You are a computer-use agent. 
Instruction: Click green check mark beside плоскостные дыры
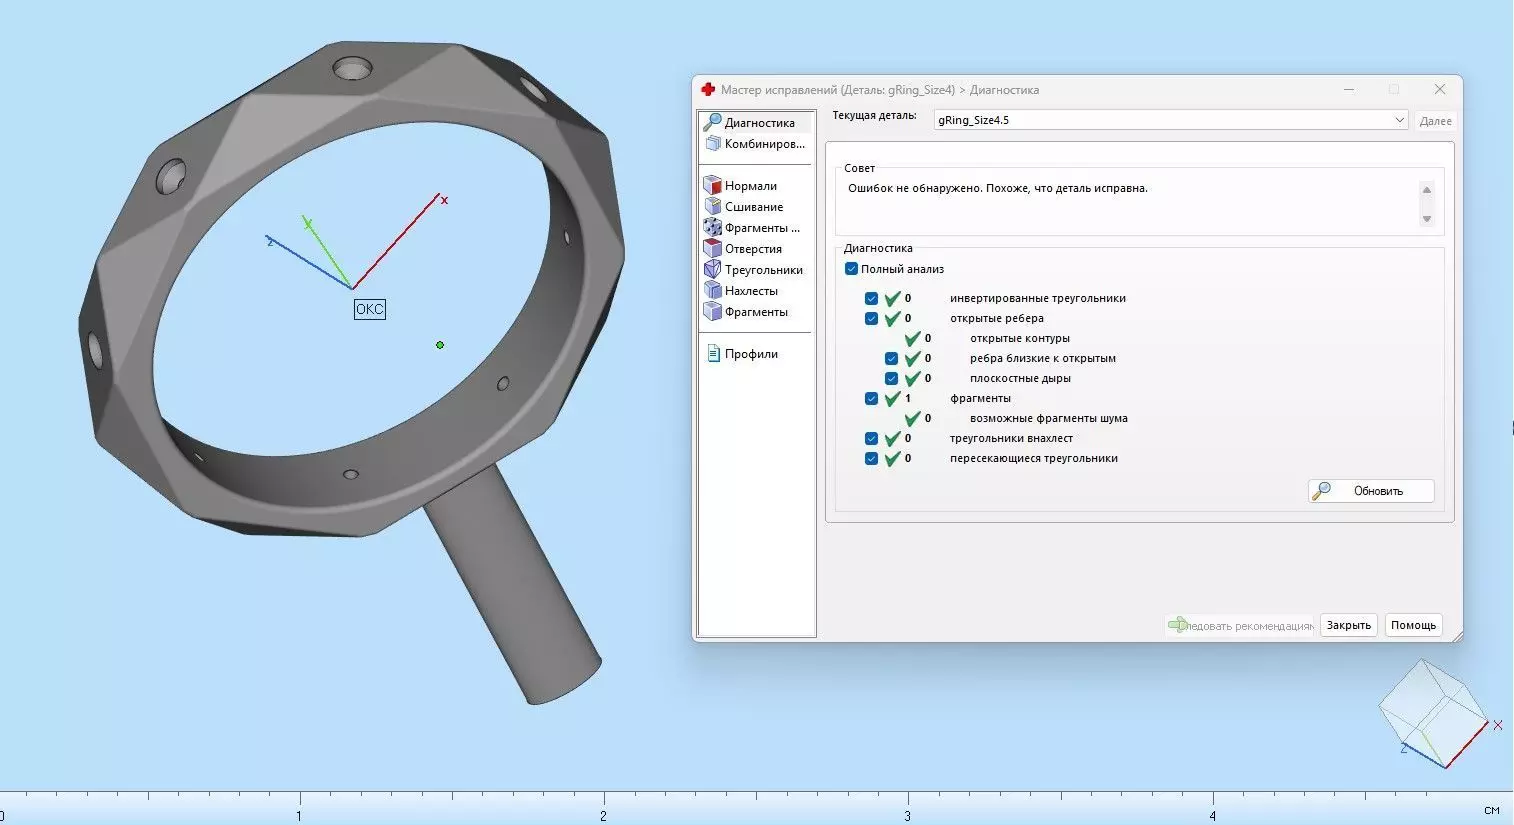point(913,378)
